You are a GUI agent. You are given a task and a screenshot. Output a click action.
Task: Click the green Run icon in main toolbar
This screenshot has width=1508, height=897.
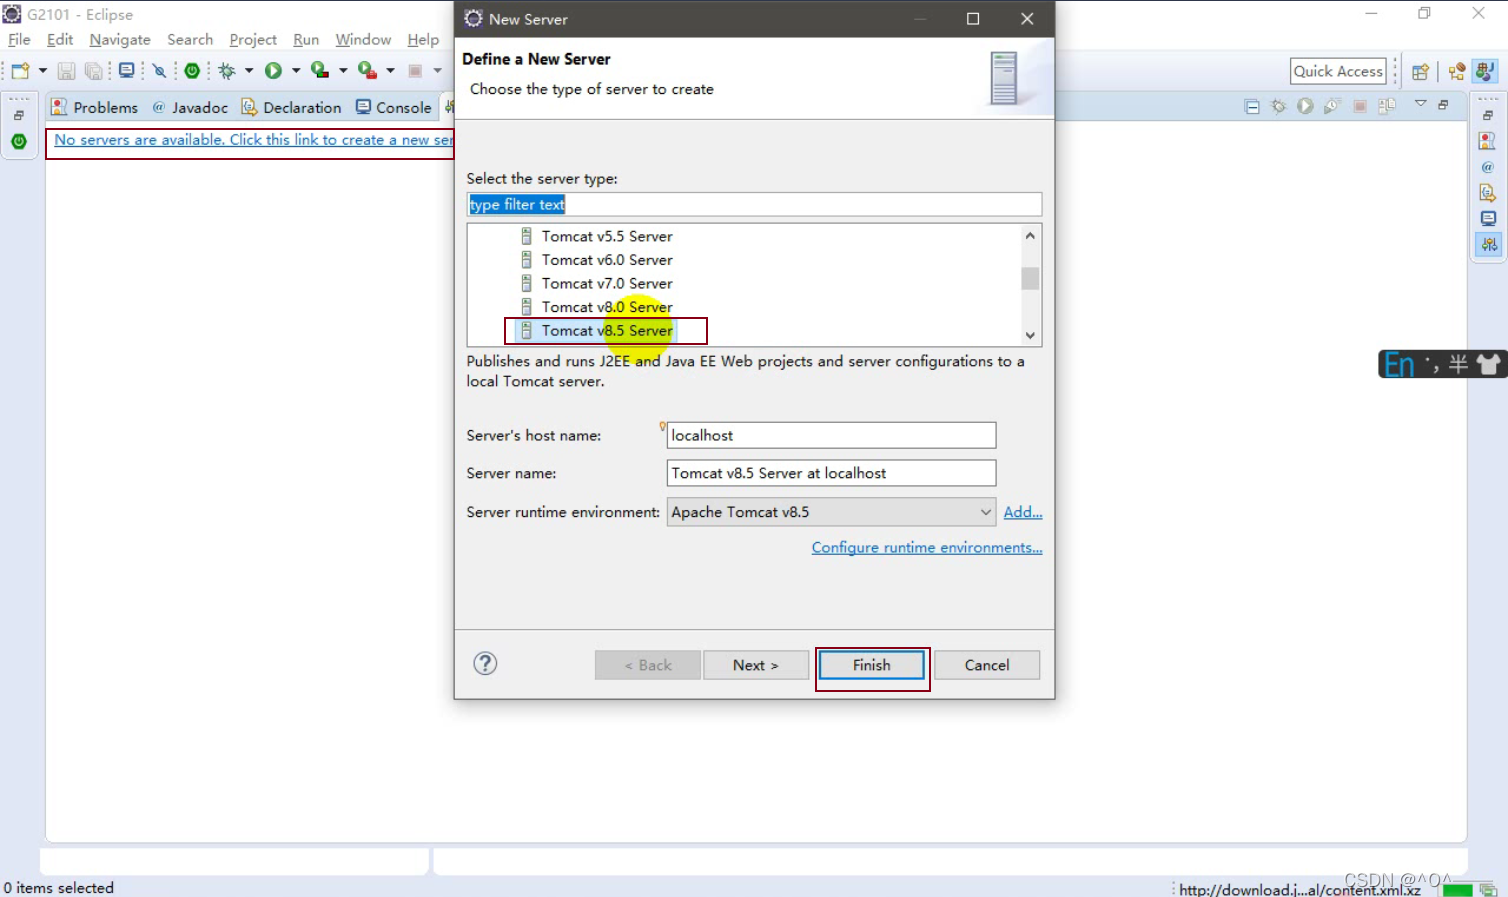(273, 71)
